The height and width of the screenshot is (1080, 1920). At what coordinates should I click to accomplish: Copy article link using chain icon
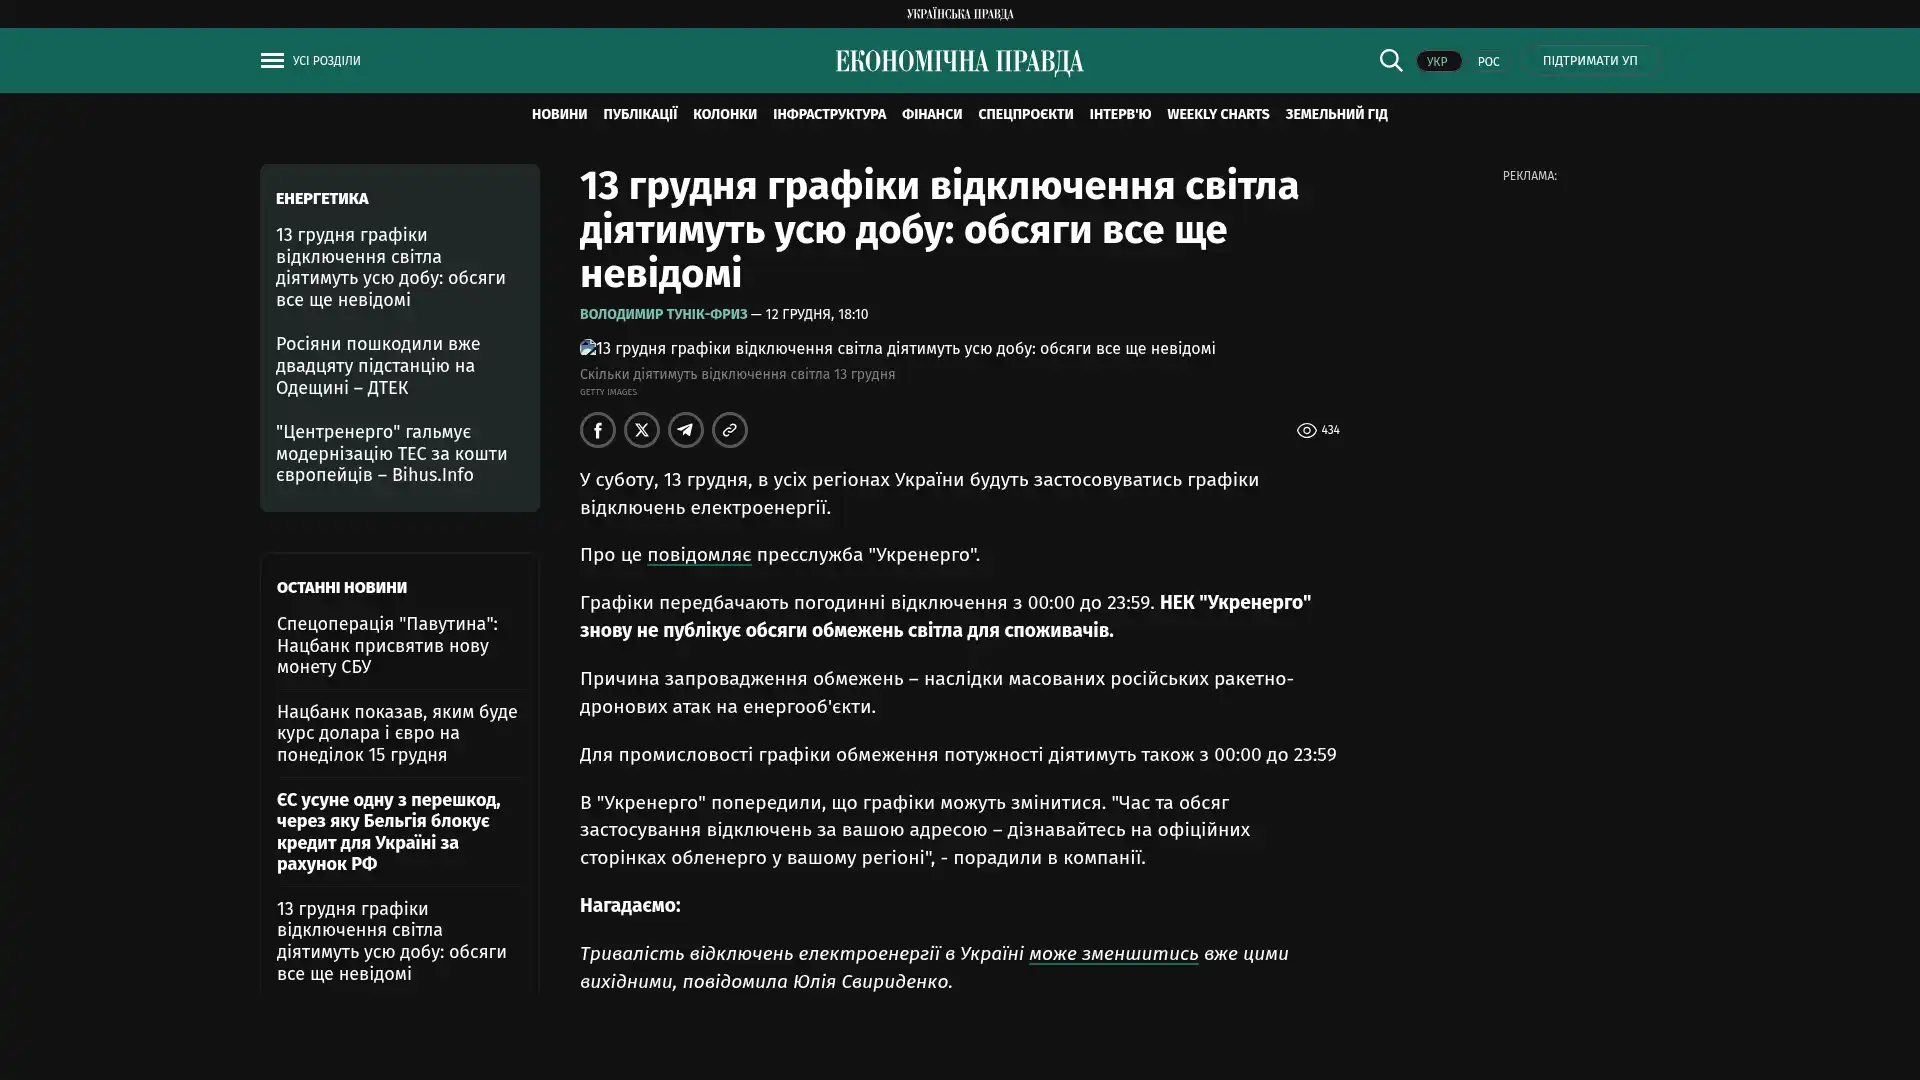click(730, 430)
